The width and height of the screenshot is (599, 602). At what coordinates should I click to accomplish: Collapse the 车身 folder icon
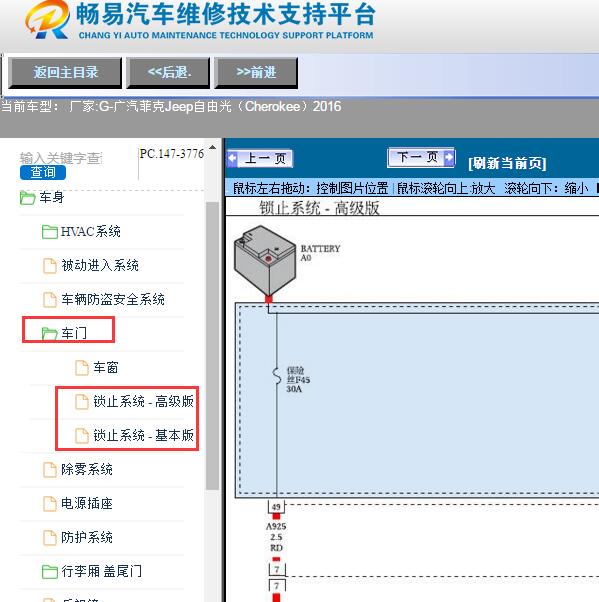pos(28,198)
